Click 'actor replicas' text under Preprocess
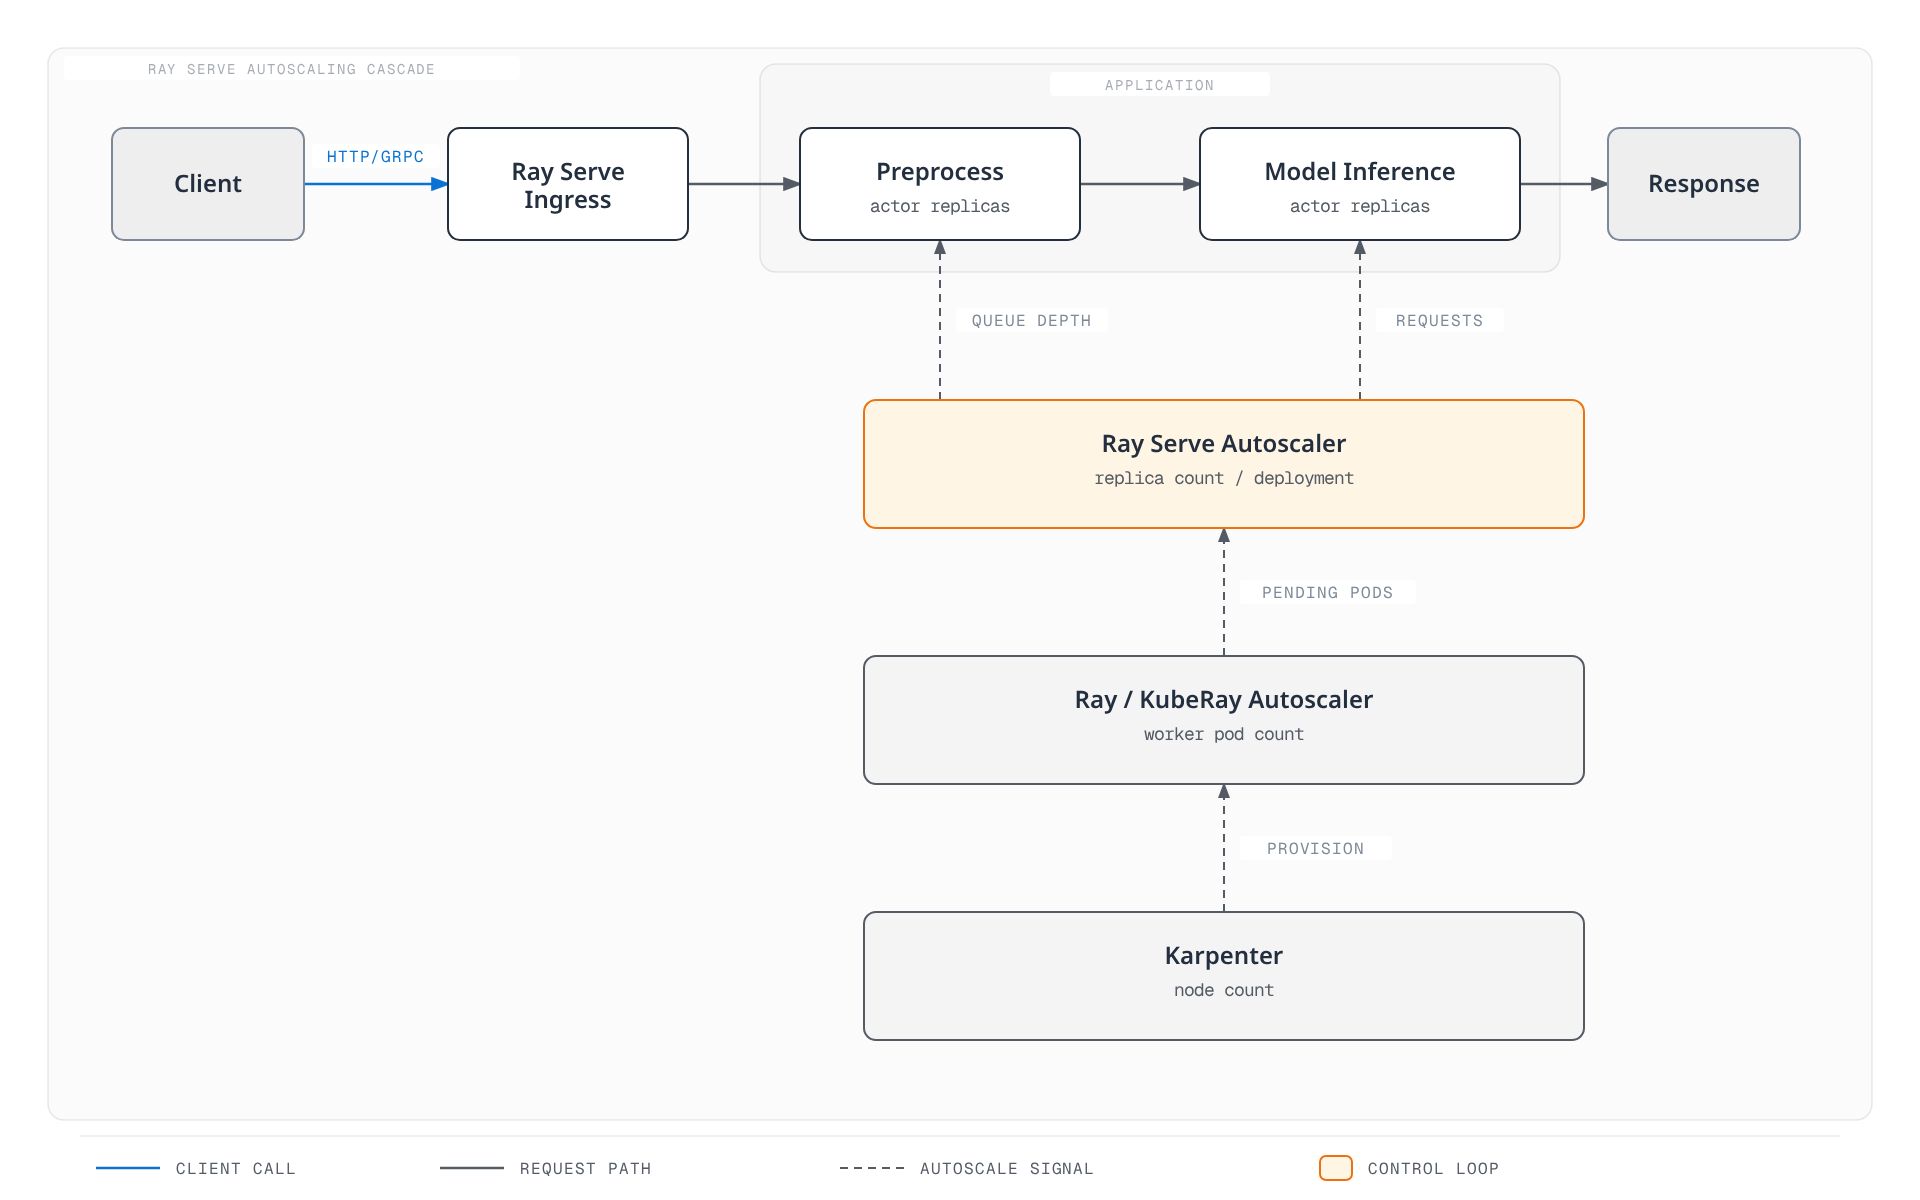The height and width of the screenshot is (1200, 1920). click(x=940, y=206)
